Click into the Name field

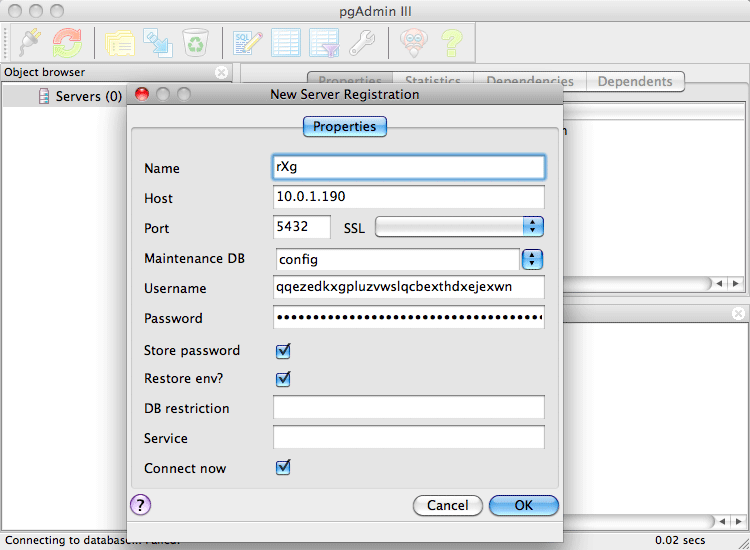click(x=408, y=167)
